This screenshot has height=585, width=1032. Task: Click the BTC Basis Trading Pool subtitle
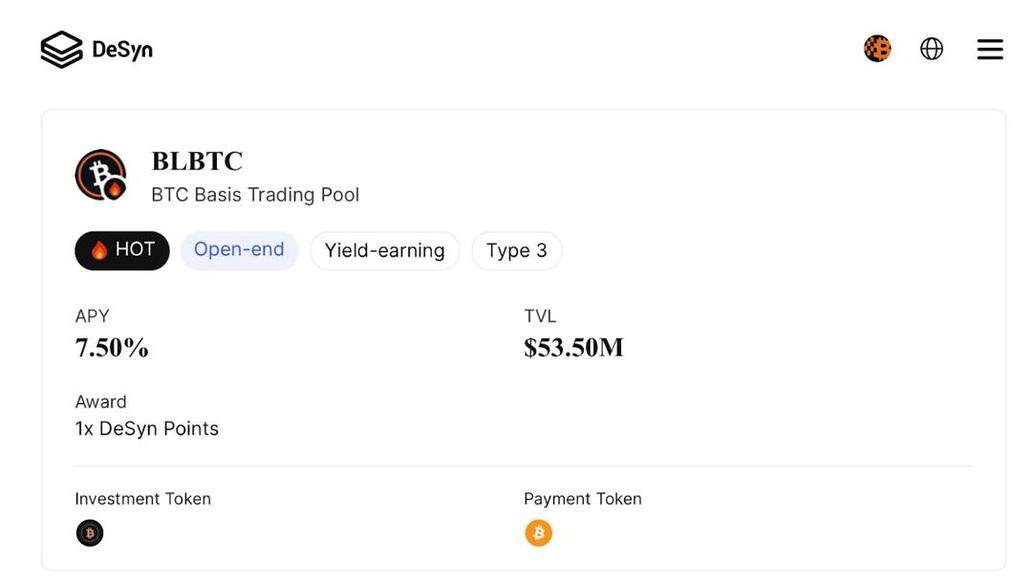coord(255,195)
